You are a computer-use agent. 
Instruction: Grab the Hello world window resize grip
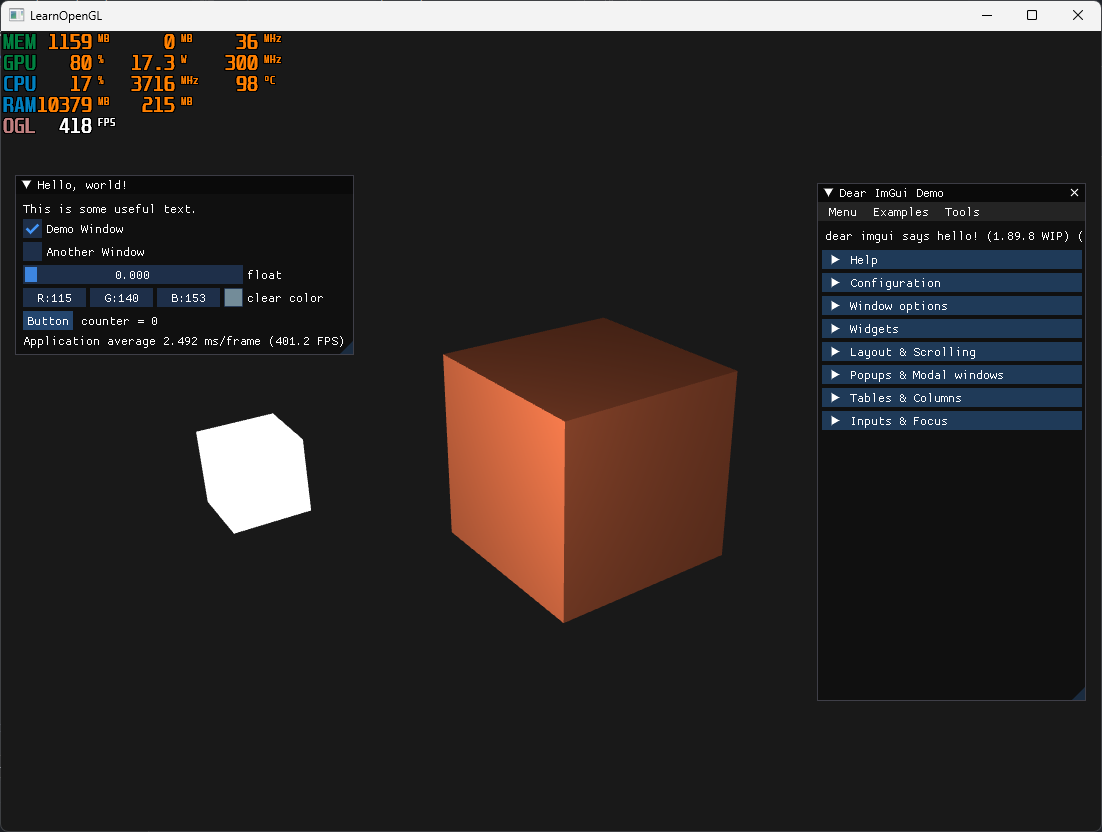tap(347, 348)
